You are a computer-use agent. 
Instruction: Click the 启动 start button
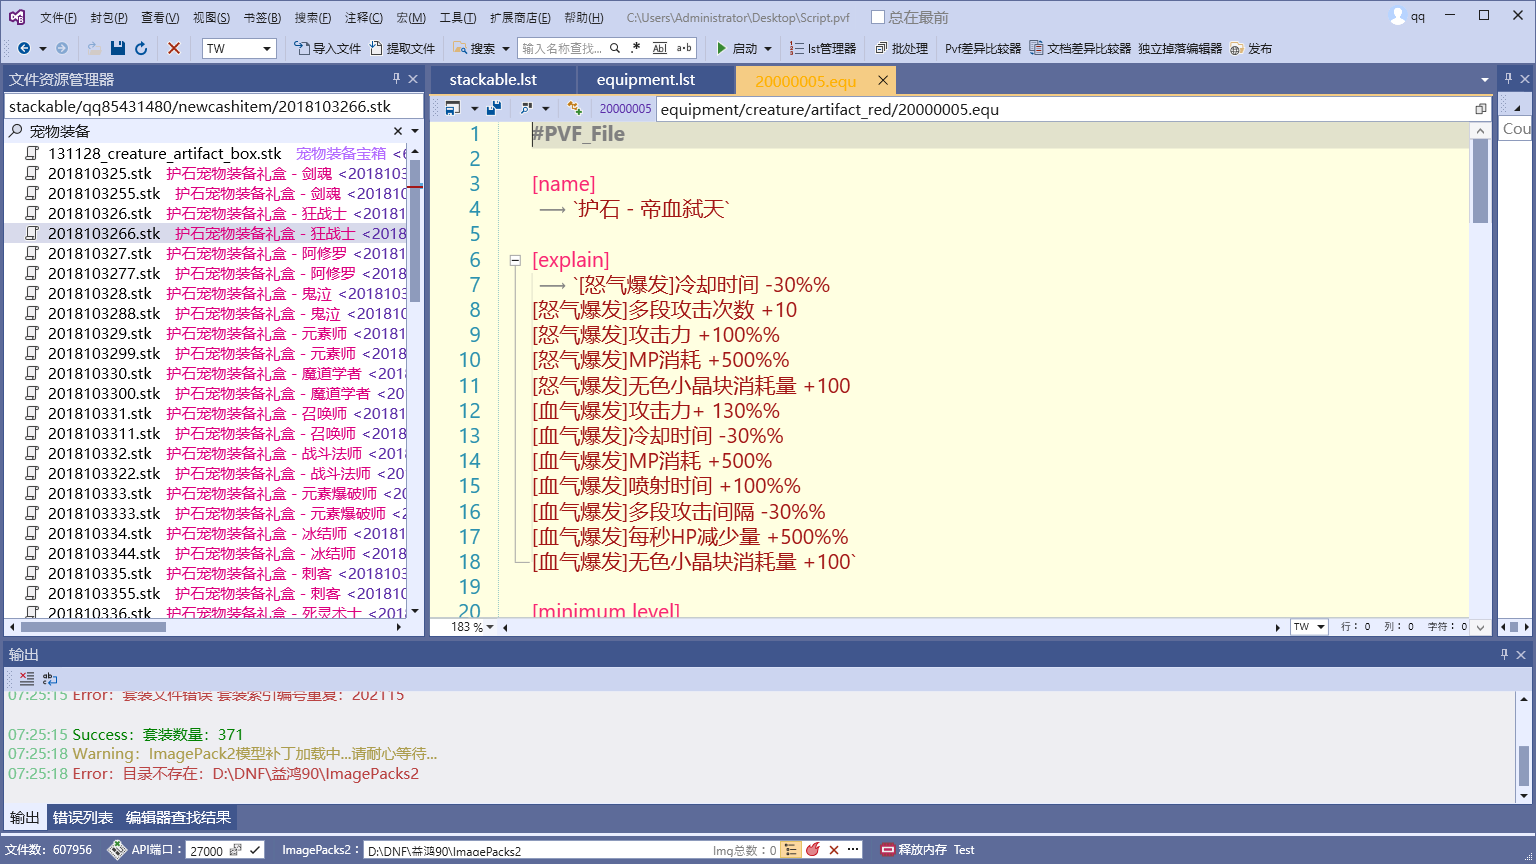(738, 47)
